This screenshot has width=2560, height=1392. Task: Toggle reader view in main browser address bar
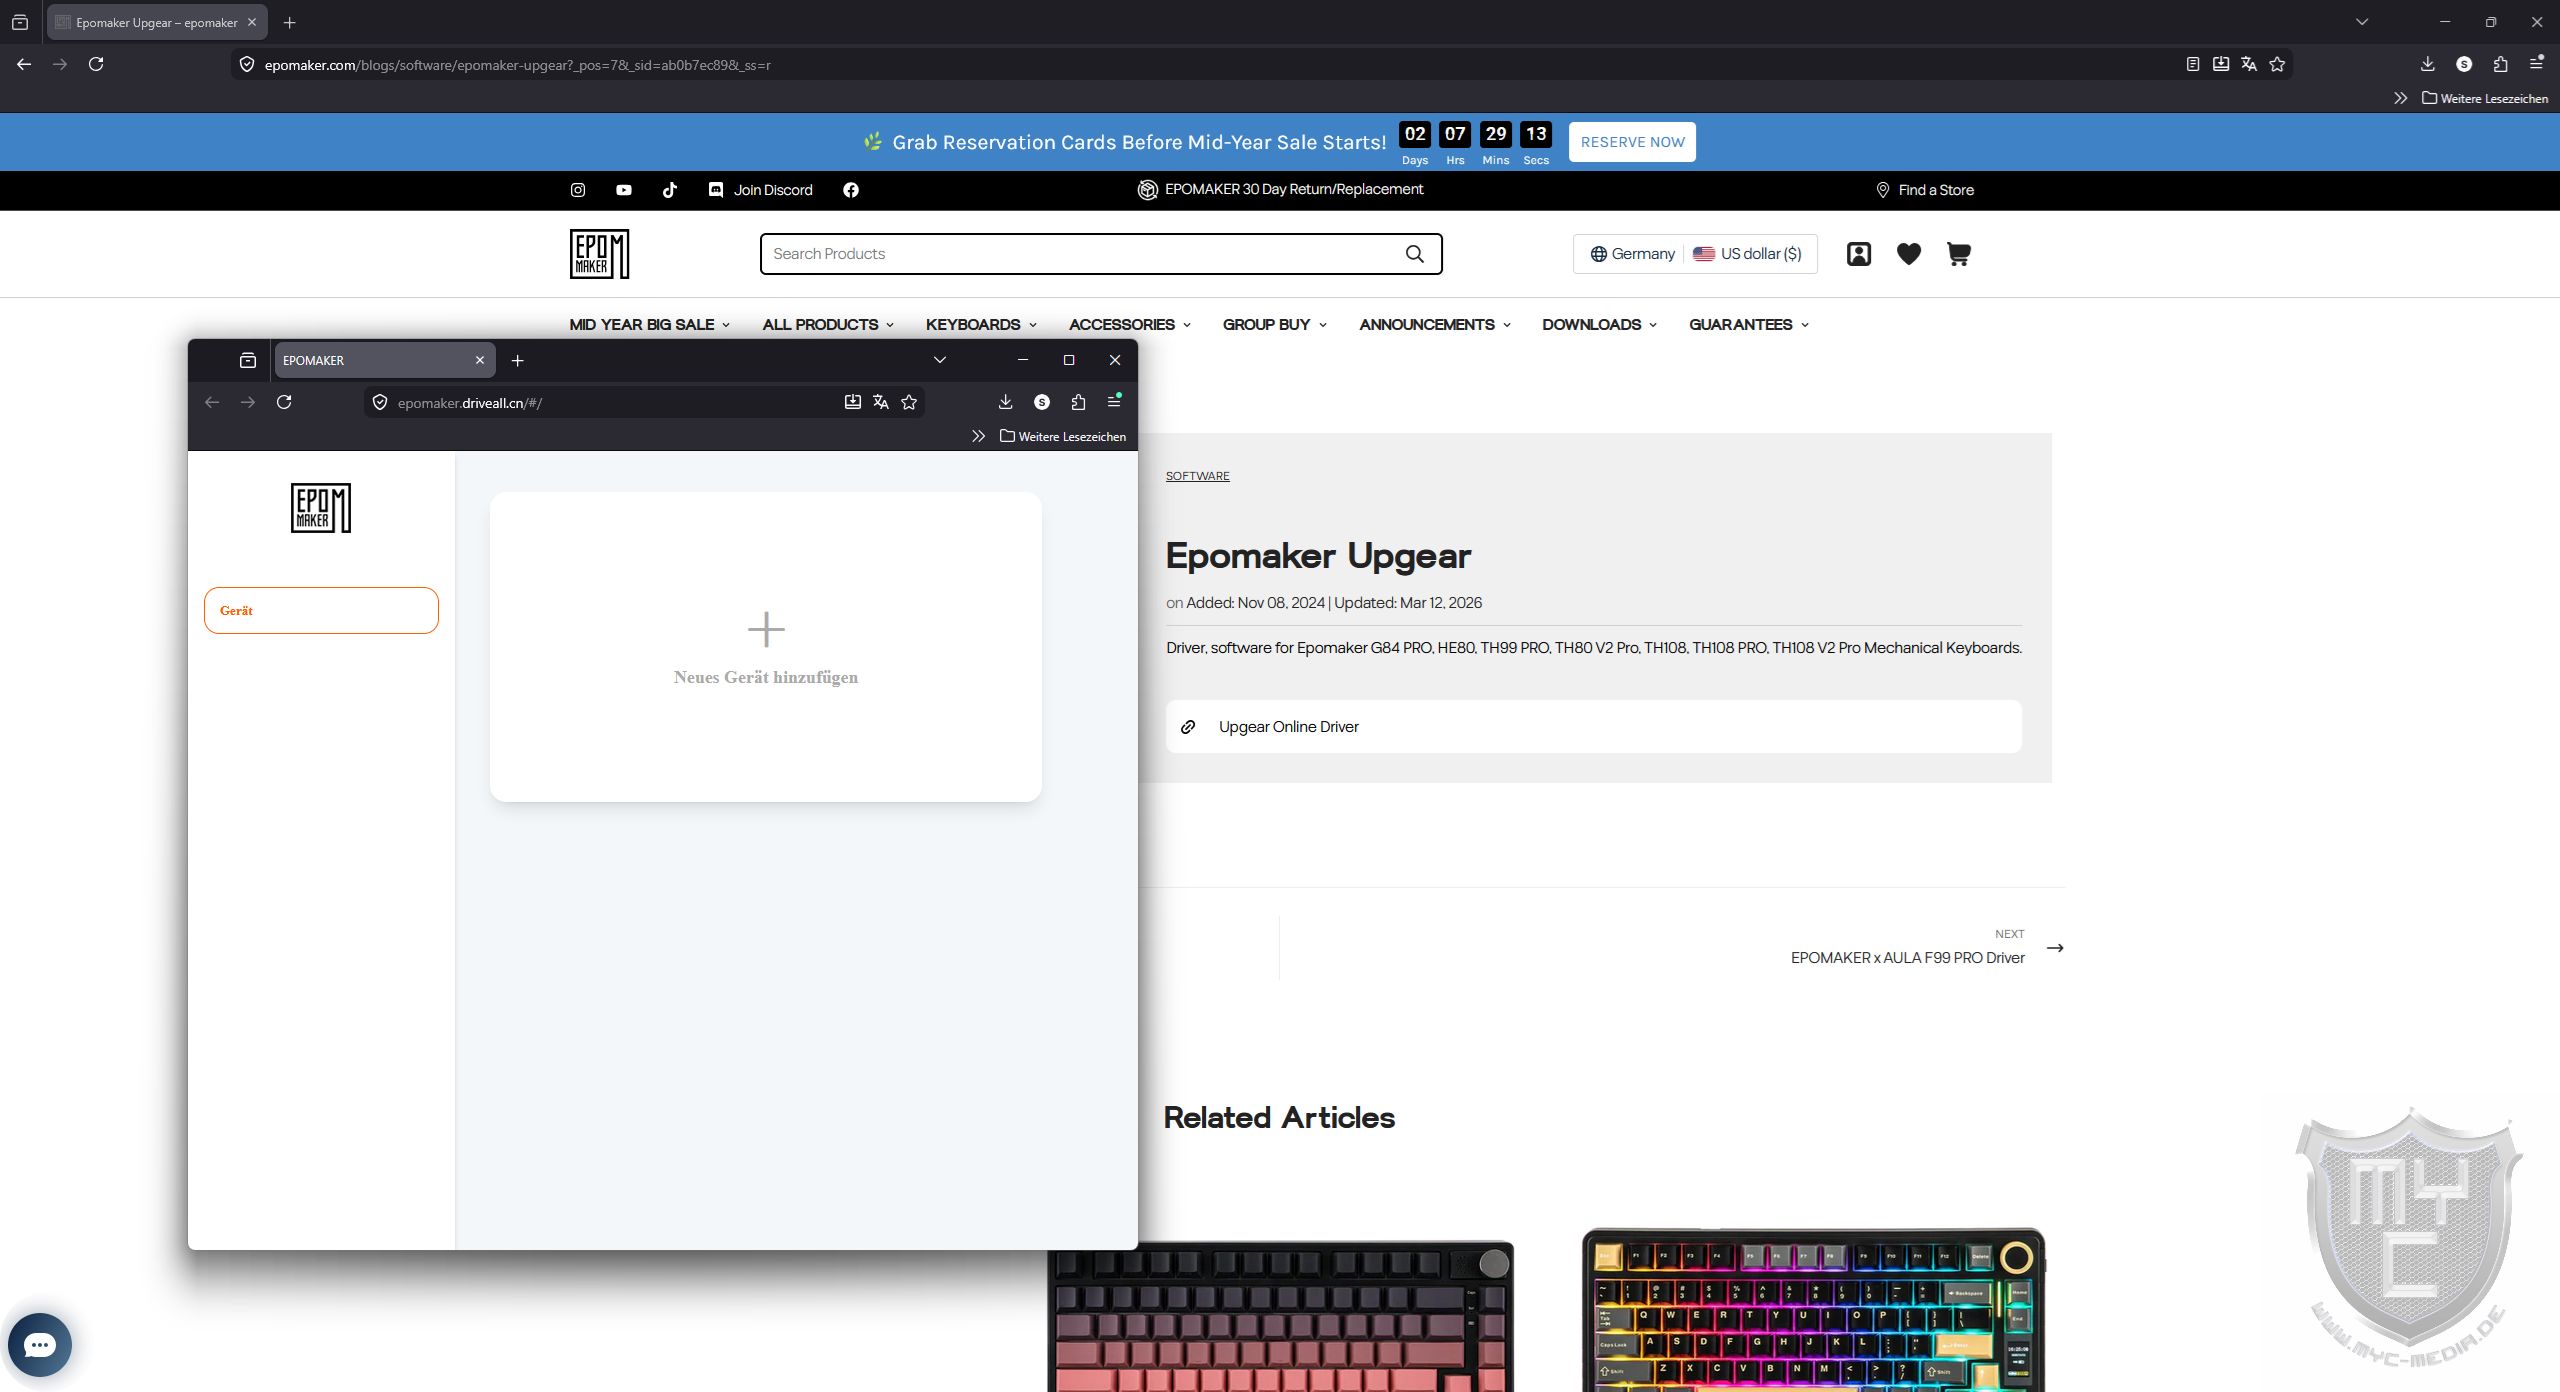point(2193,64)
